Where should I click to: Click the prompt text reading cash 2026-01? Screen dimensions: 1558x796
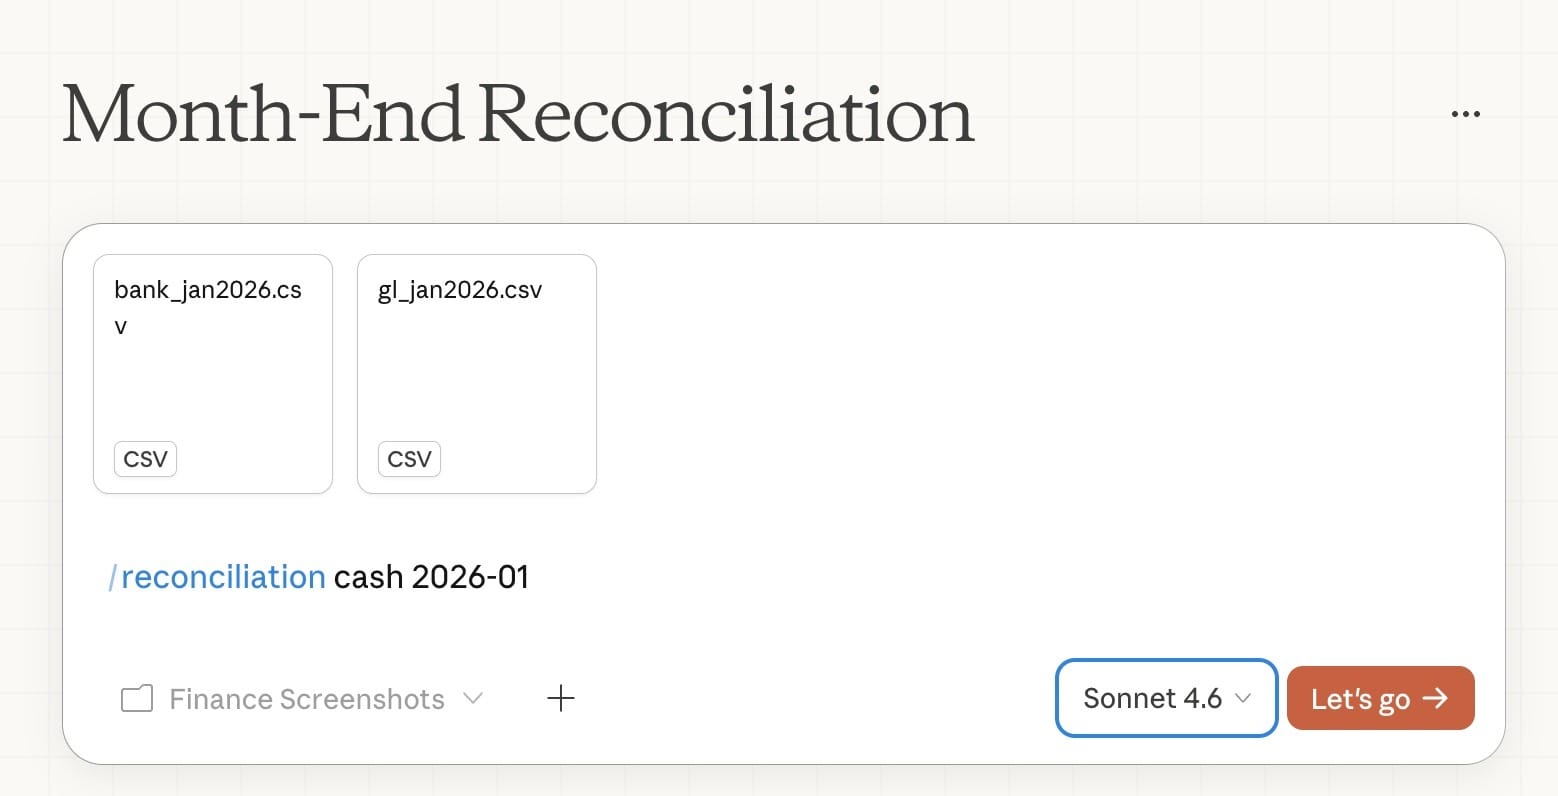pyautogui.click(x=430, y=576)
